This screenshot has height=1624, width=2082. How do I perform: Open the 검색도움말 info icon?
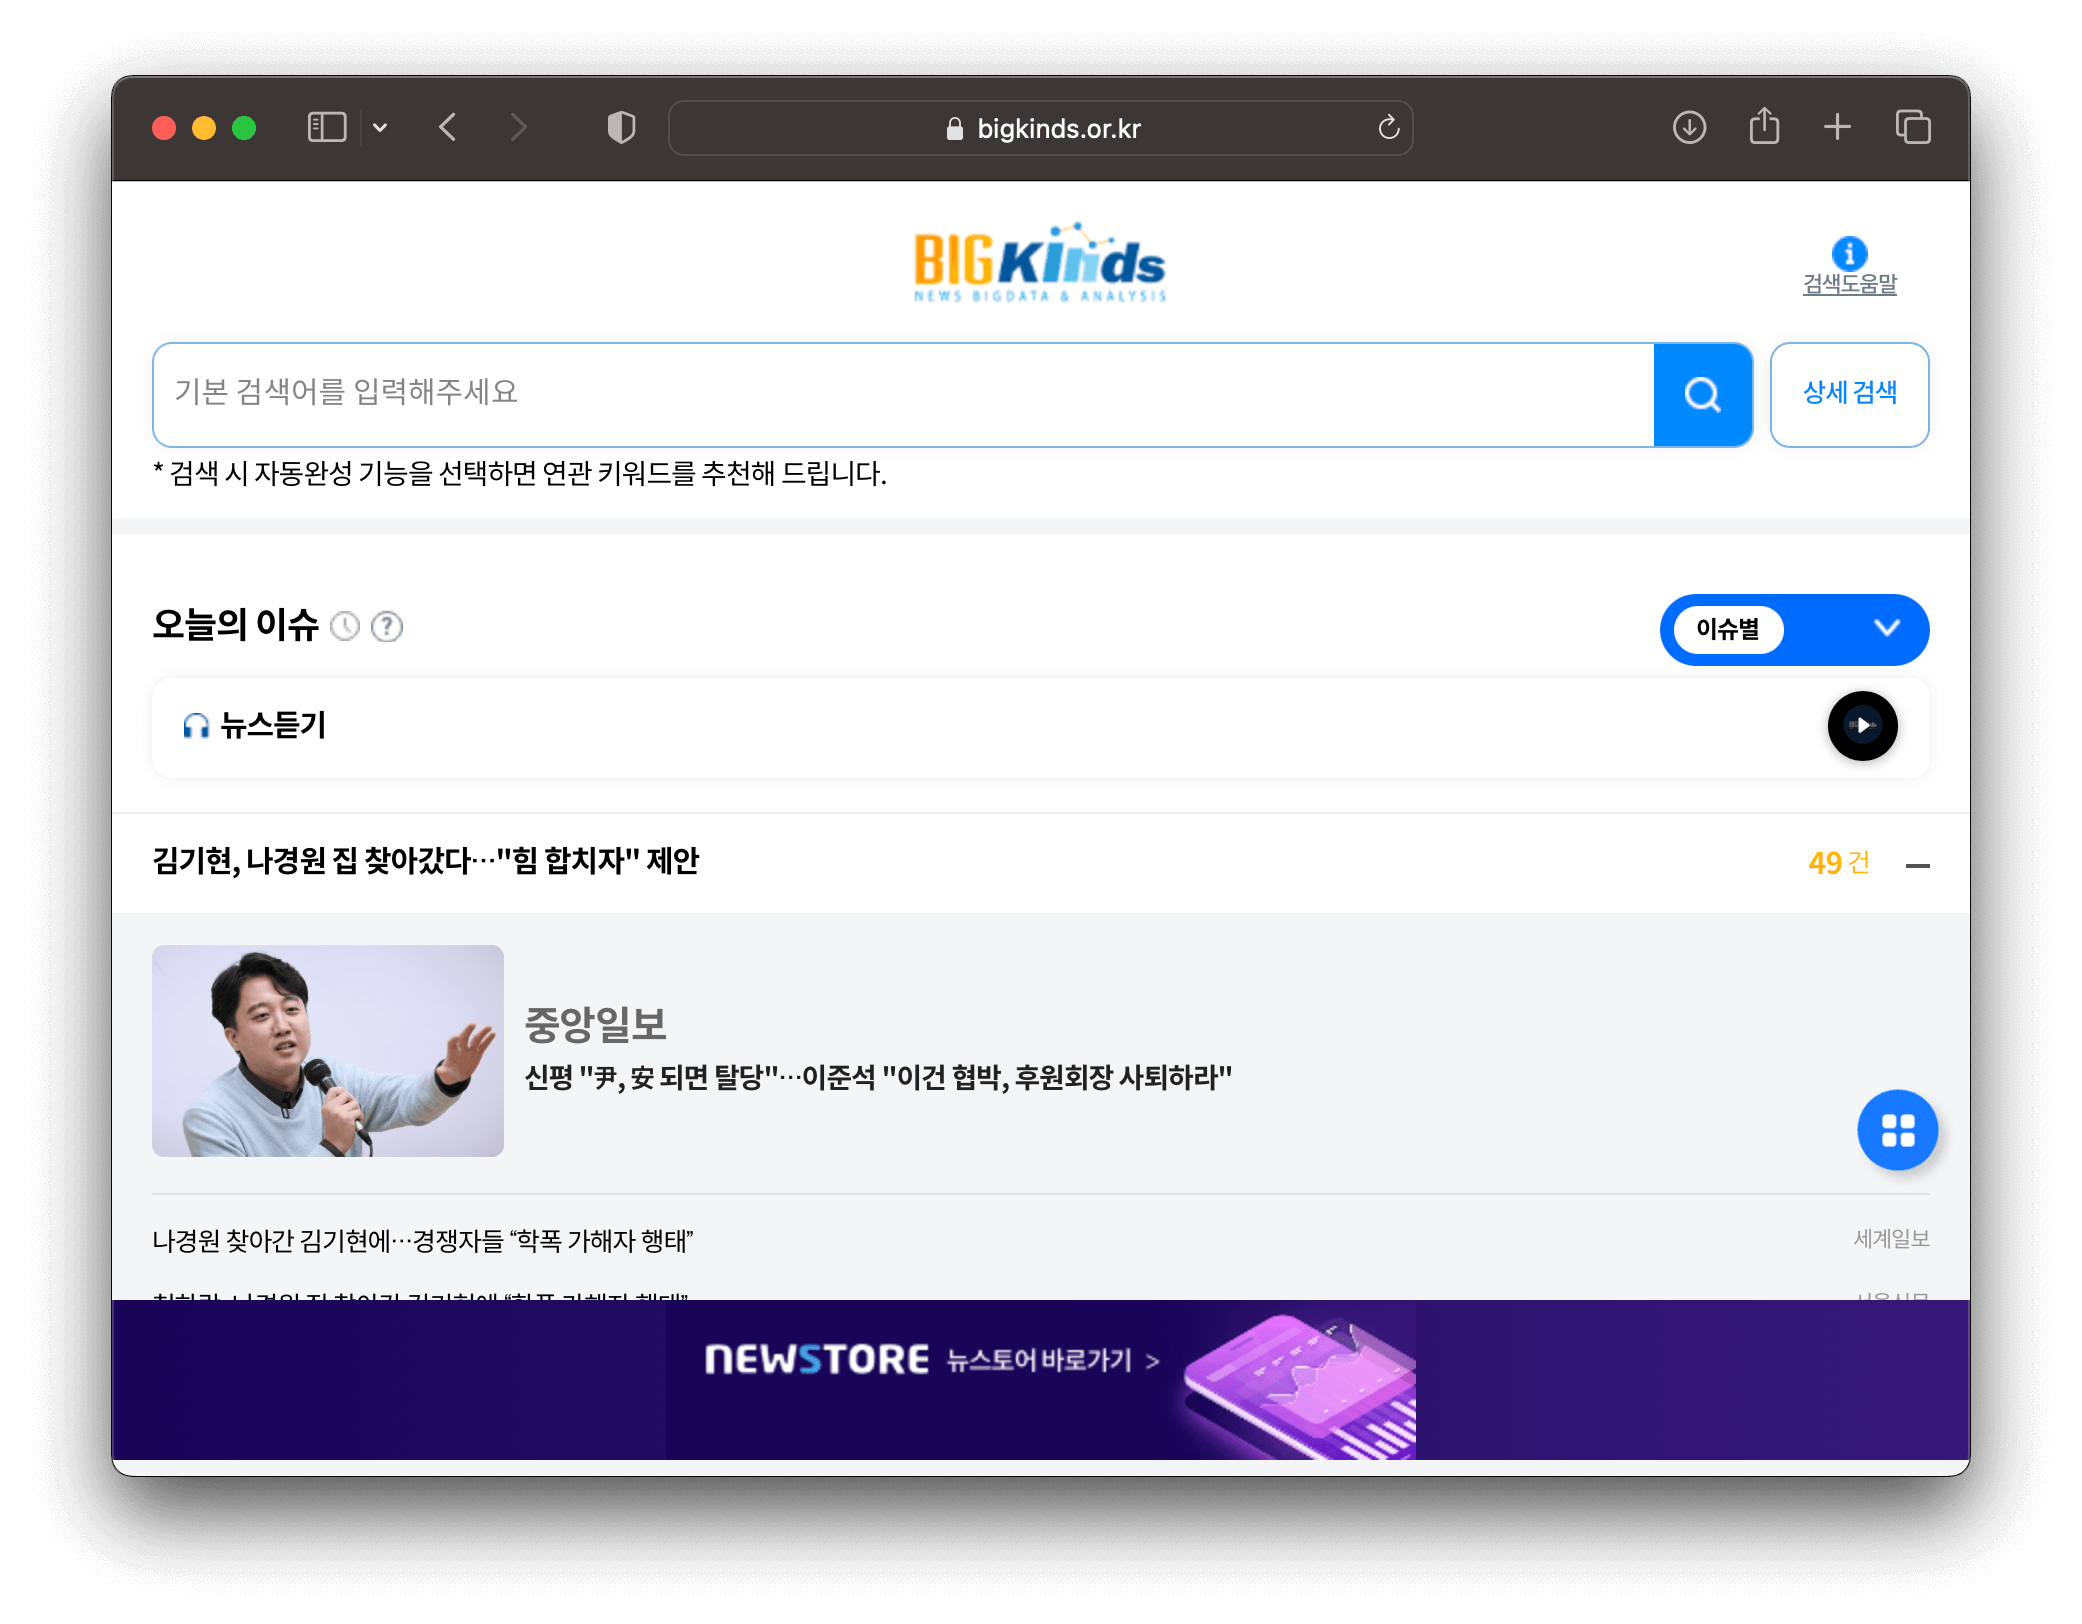pos(1849,254)
